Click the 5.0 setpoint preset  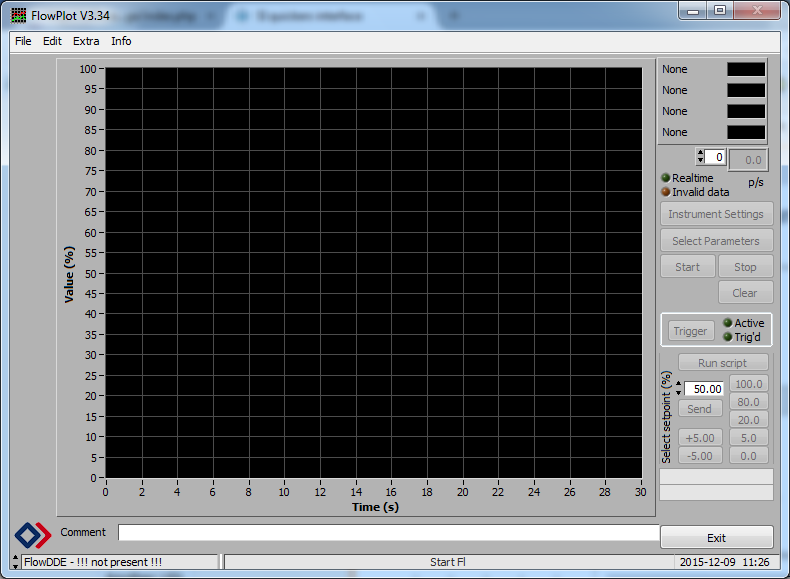(749, 438)
